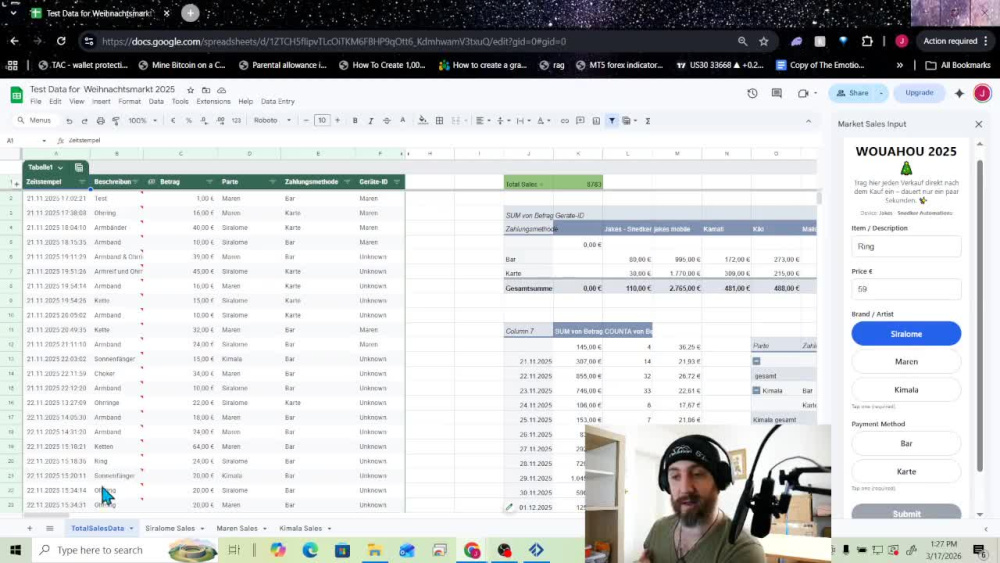Toggle the filter button in the toolbar
Image resolution: width=1000 pixels, height=563 pixels.
(x=612, y=121)
